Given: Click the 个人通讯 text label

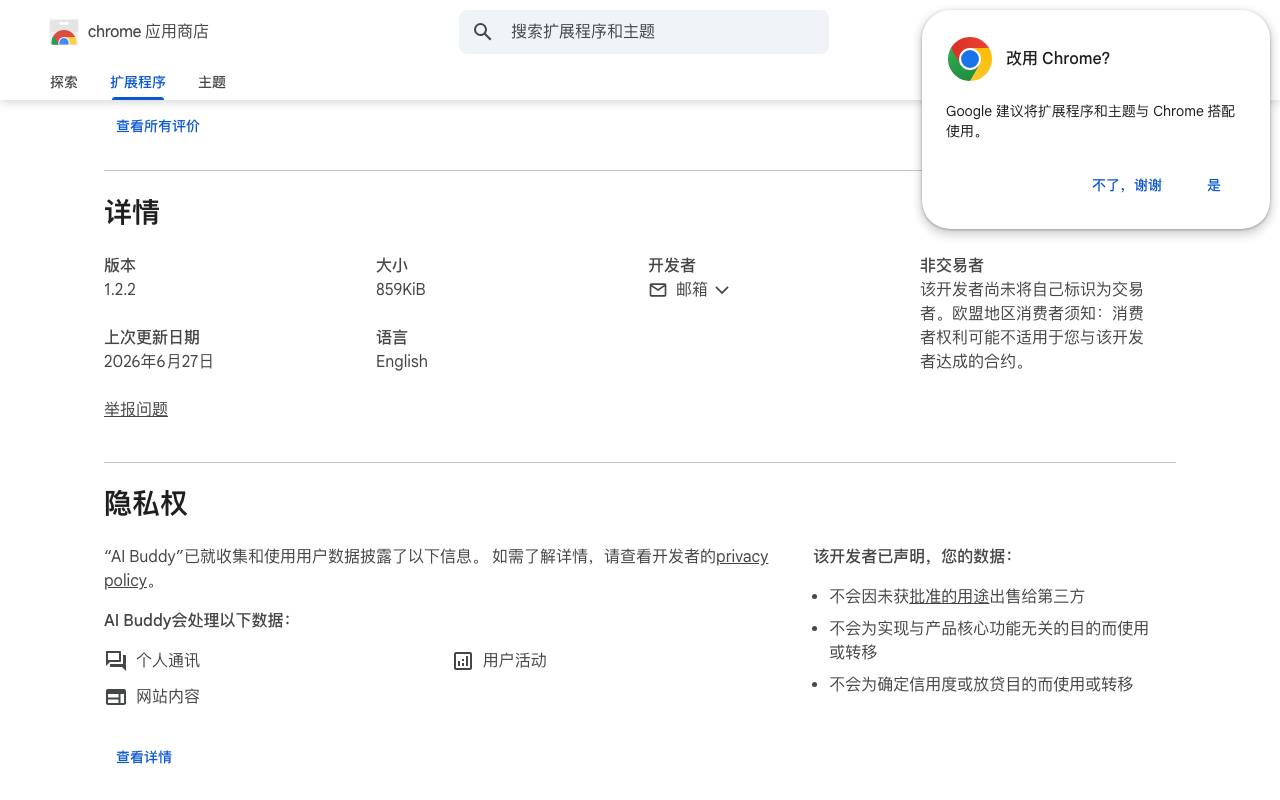Looking at the screenshot, I should (168, 661).
